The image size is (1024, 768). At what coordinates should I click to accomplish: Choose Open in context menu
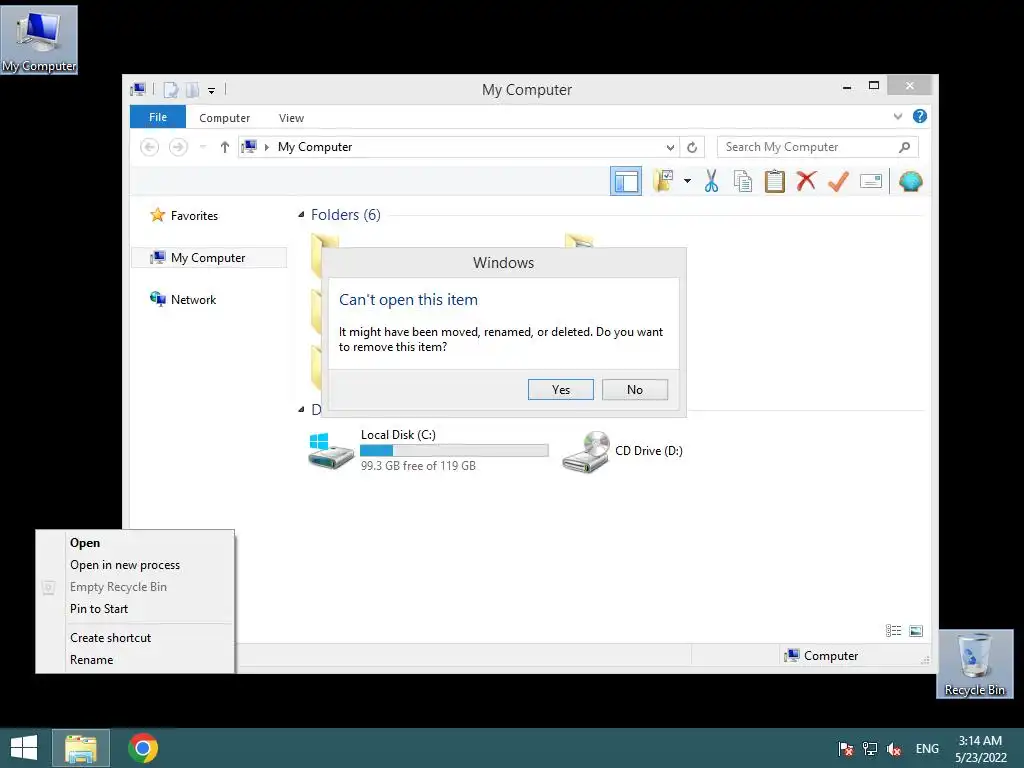(x=135, y=543)
